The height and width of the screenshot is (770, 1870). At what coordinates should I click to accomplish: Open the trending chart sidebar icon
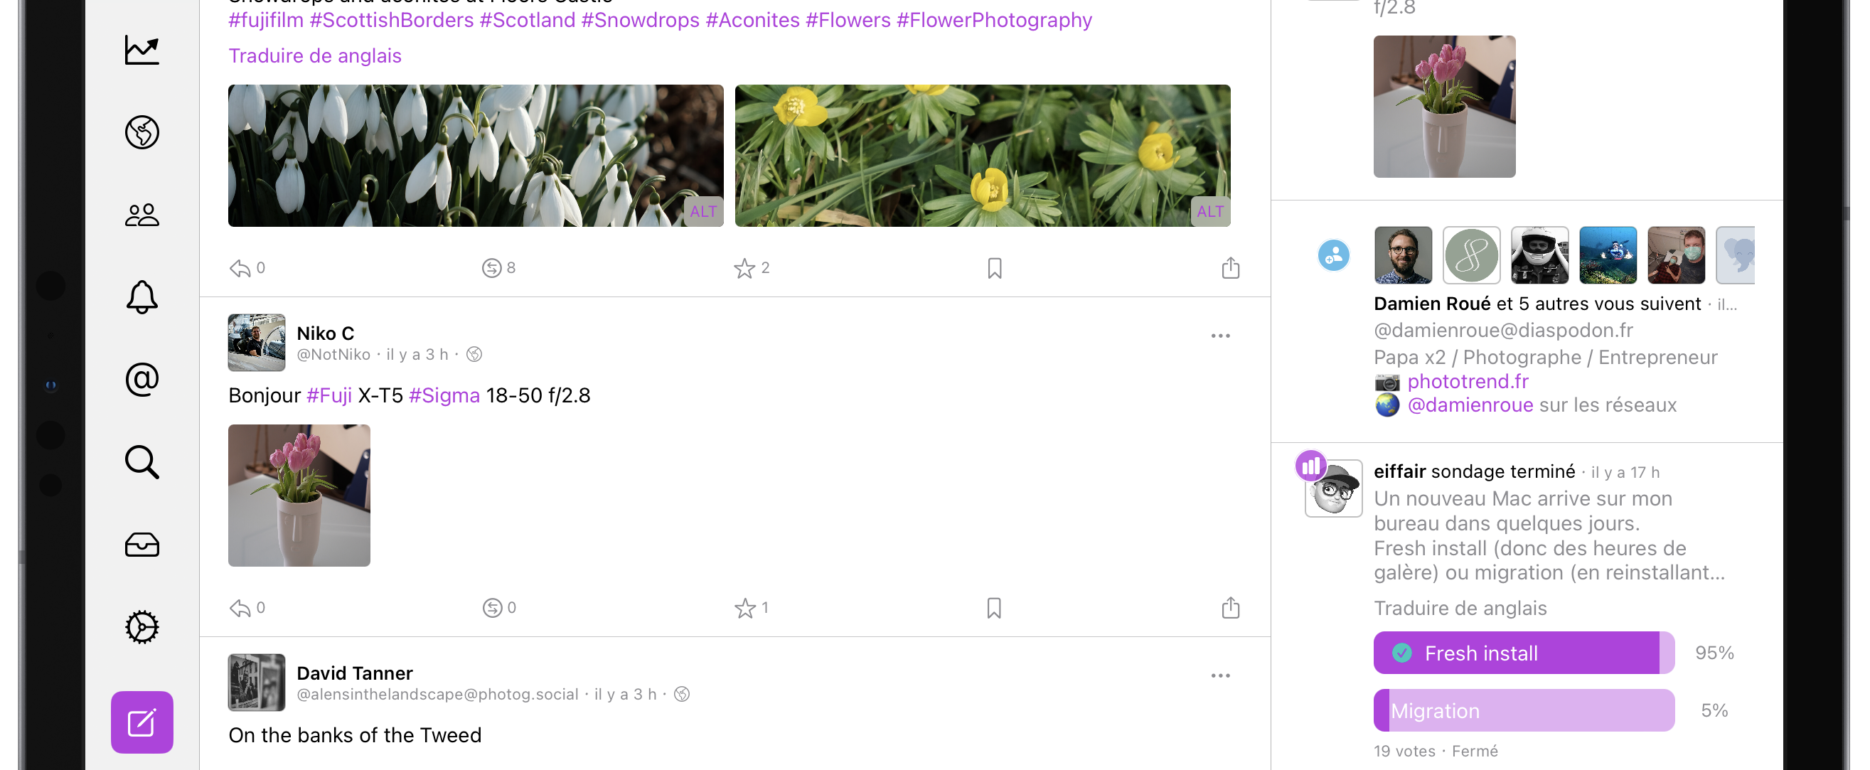point(142,50)
